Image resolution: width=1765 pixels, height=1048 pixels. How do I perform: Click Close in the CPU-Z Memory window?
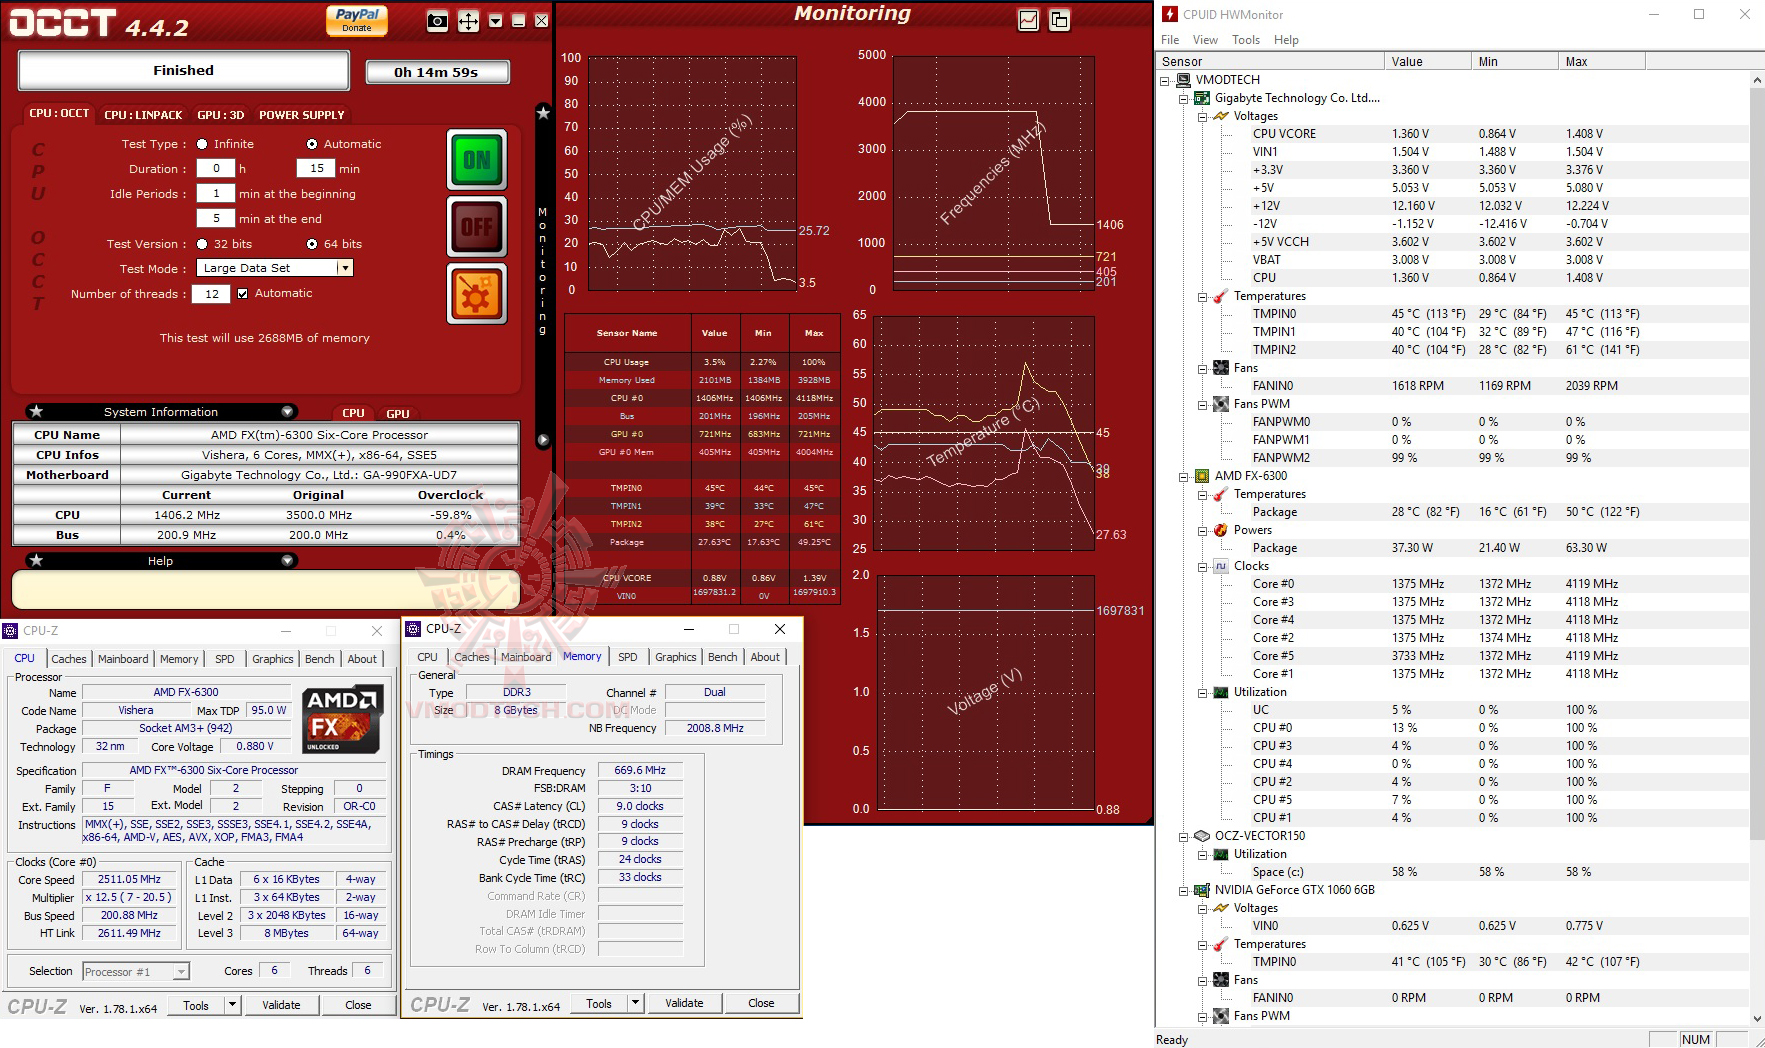click(761, 1003)
